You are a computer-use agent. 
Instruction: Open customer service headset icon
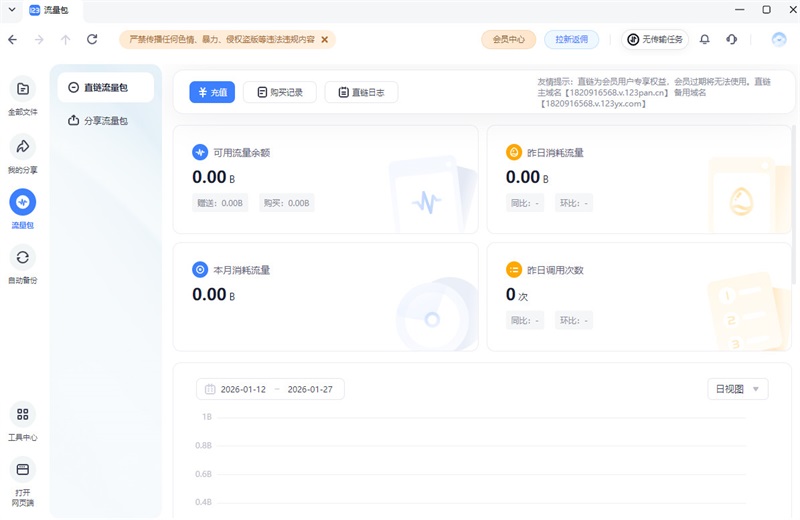pos(731,39)
